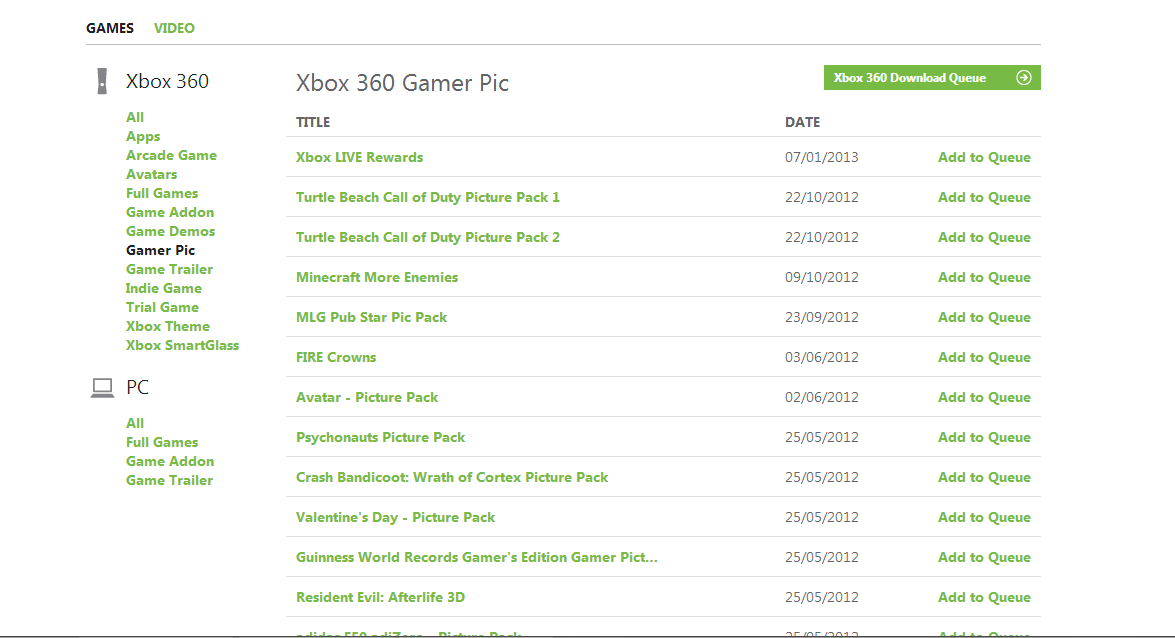1175x638 pixels.
Task: Open PC Game Trailer category
Action: coord(169,480)
